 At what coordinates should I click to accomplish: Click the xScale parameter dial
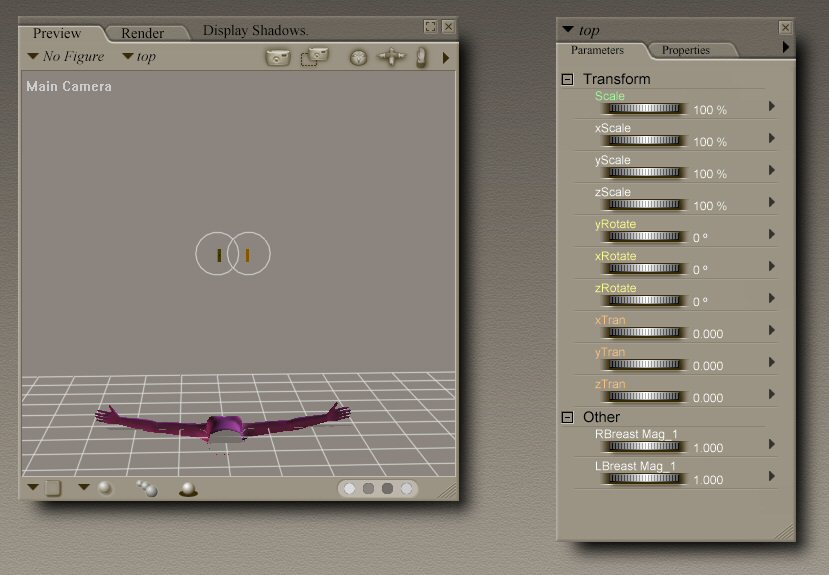click(x=646, y=141)
